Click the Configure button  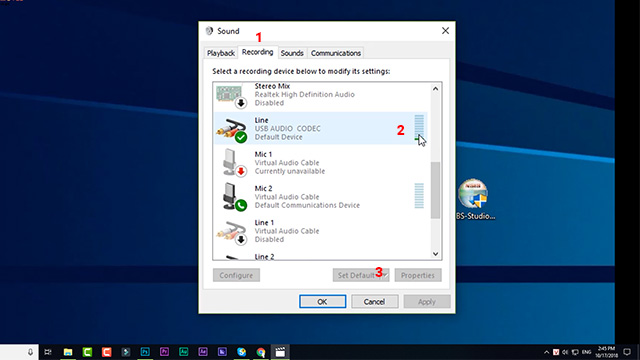236,275
